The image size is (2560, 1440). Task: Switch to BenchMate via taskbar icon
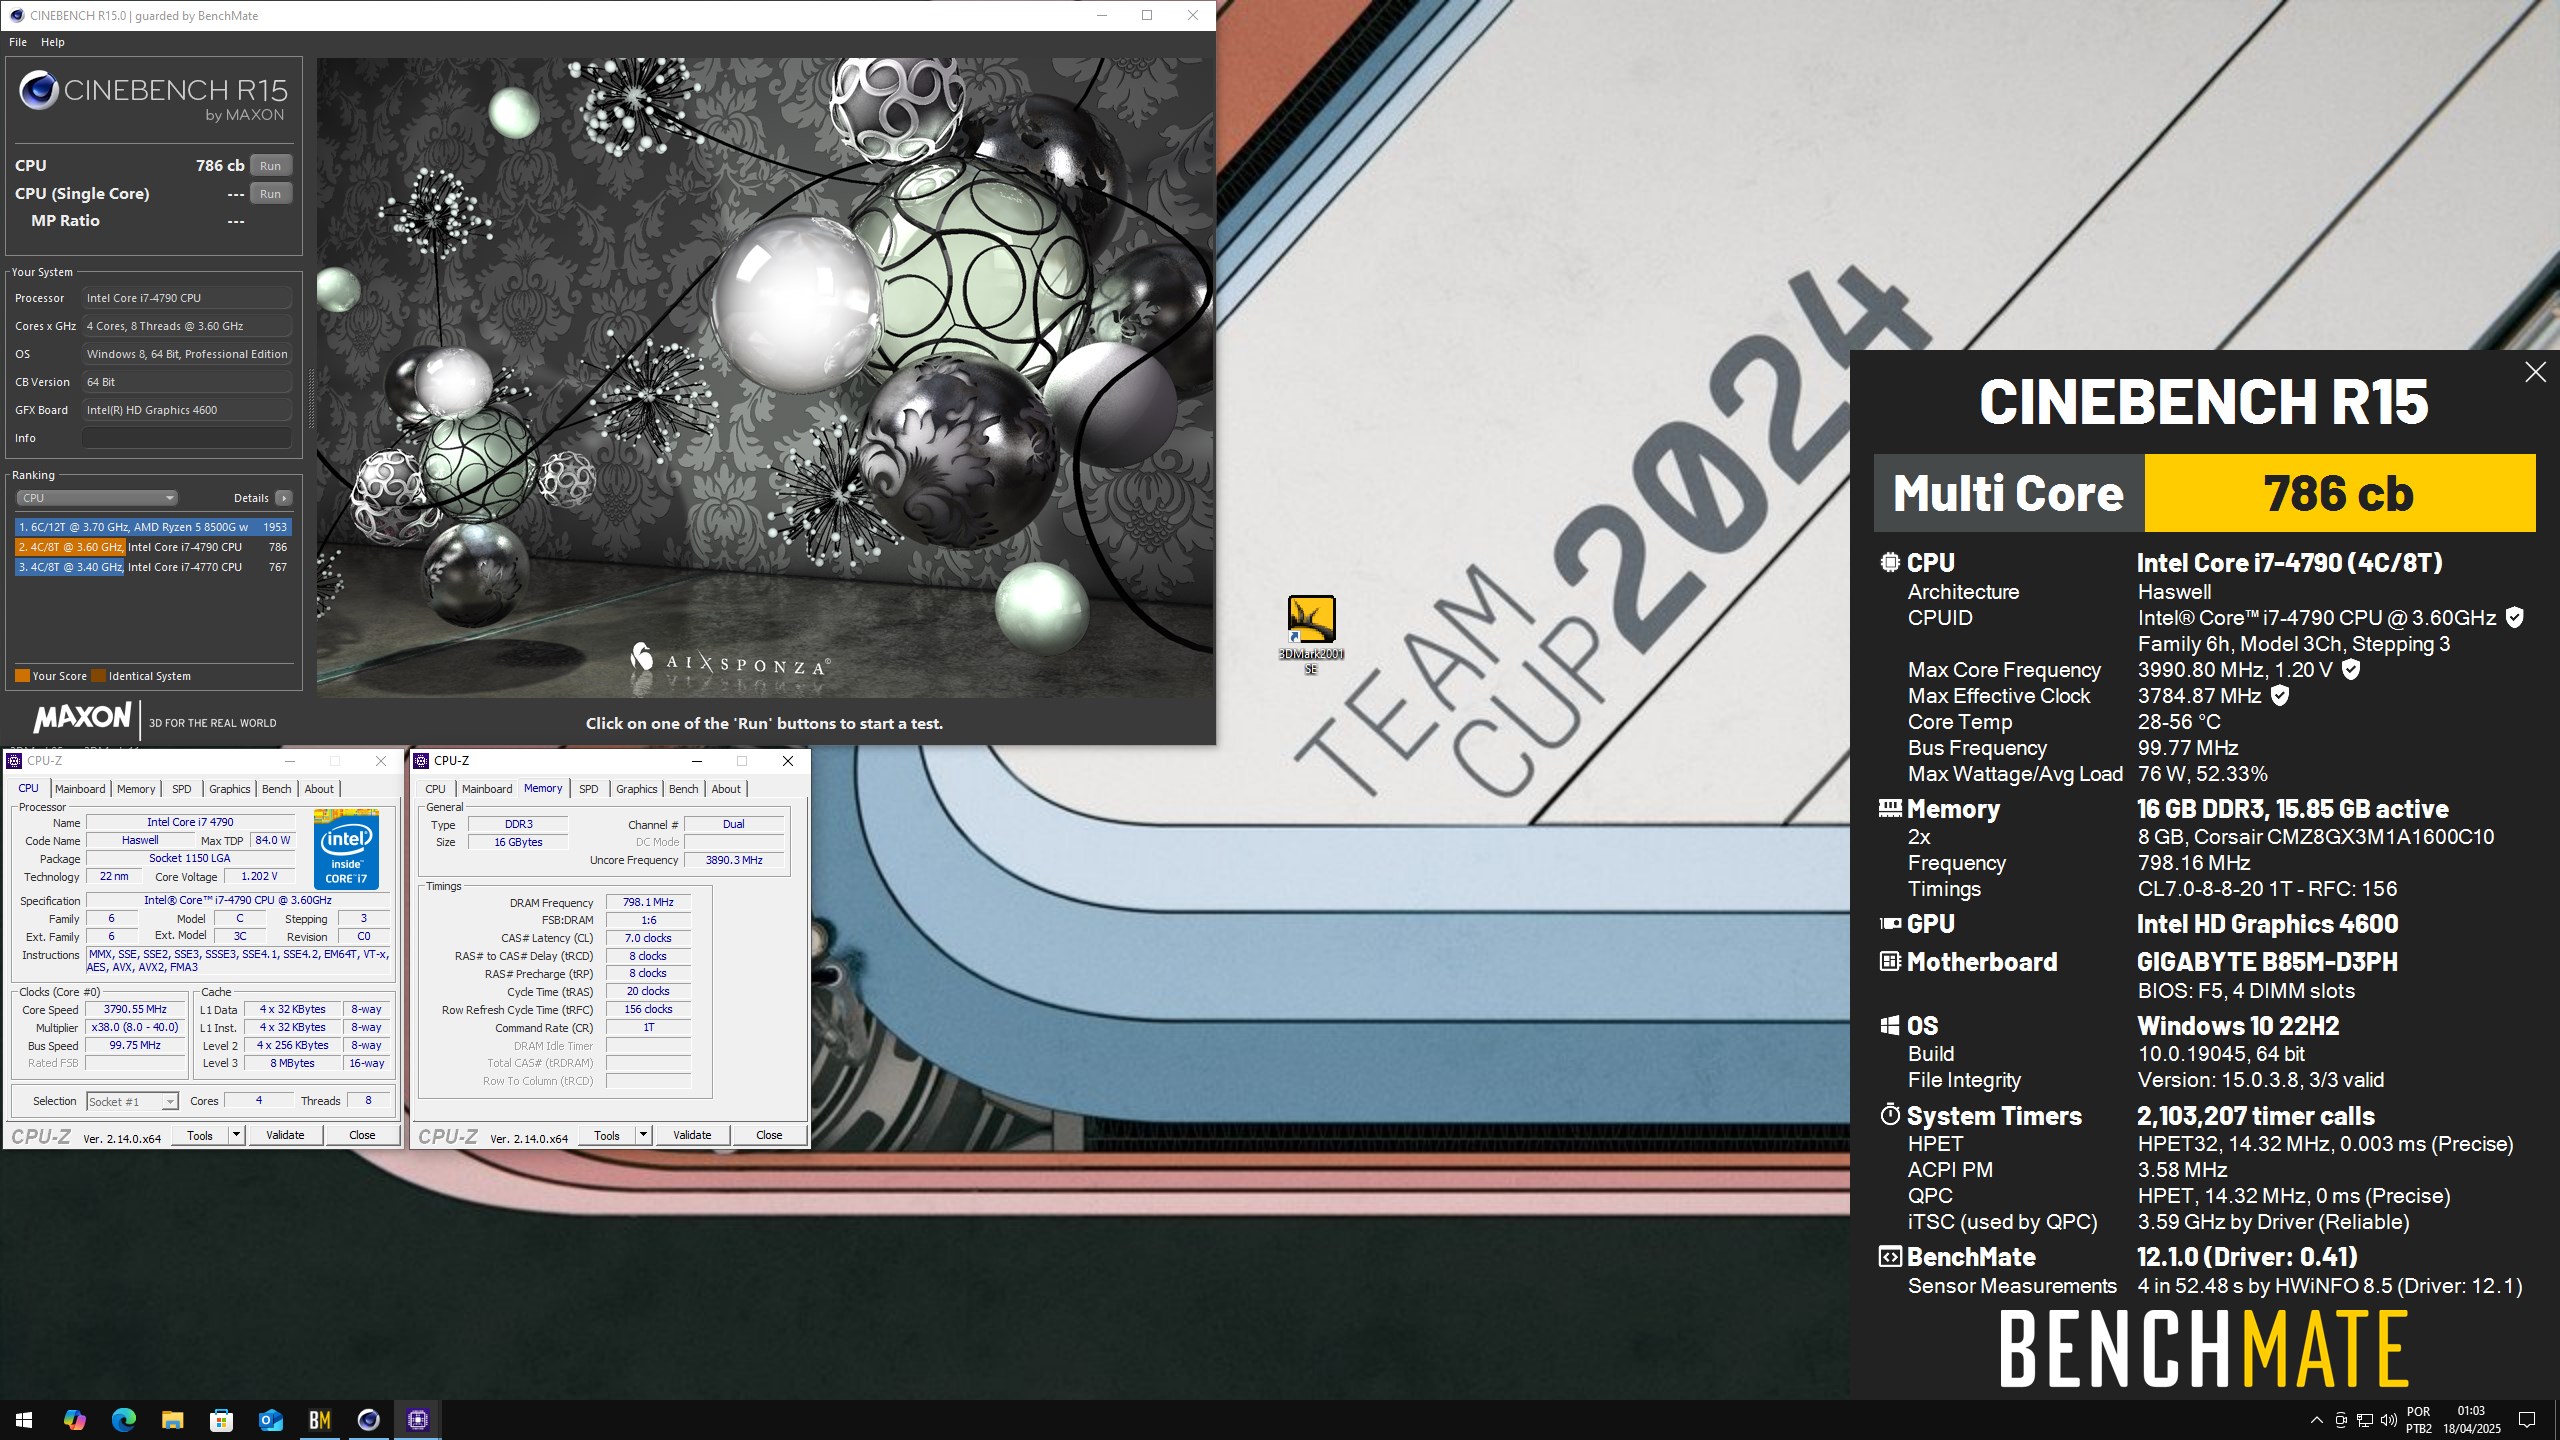tap(319, 1419)
